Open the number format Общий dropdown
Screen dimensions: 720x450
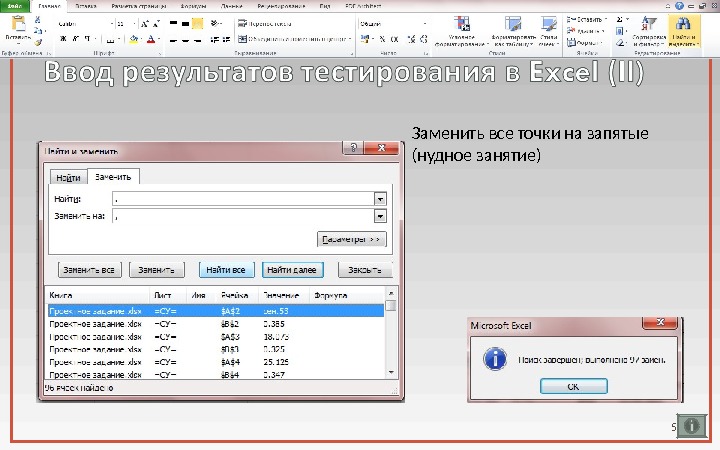click(425, 24)
